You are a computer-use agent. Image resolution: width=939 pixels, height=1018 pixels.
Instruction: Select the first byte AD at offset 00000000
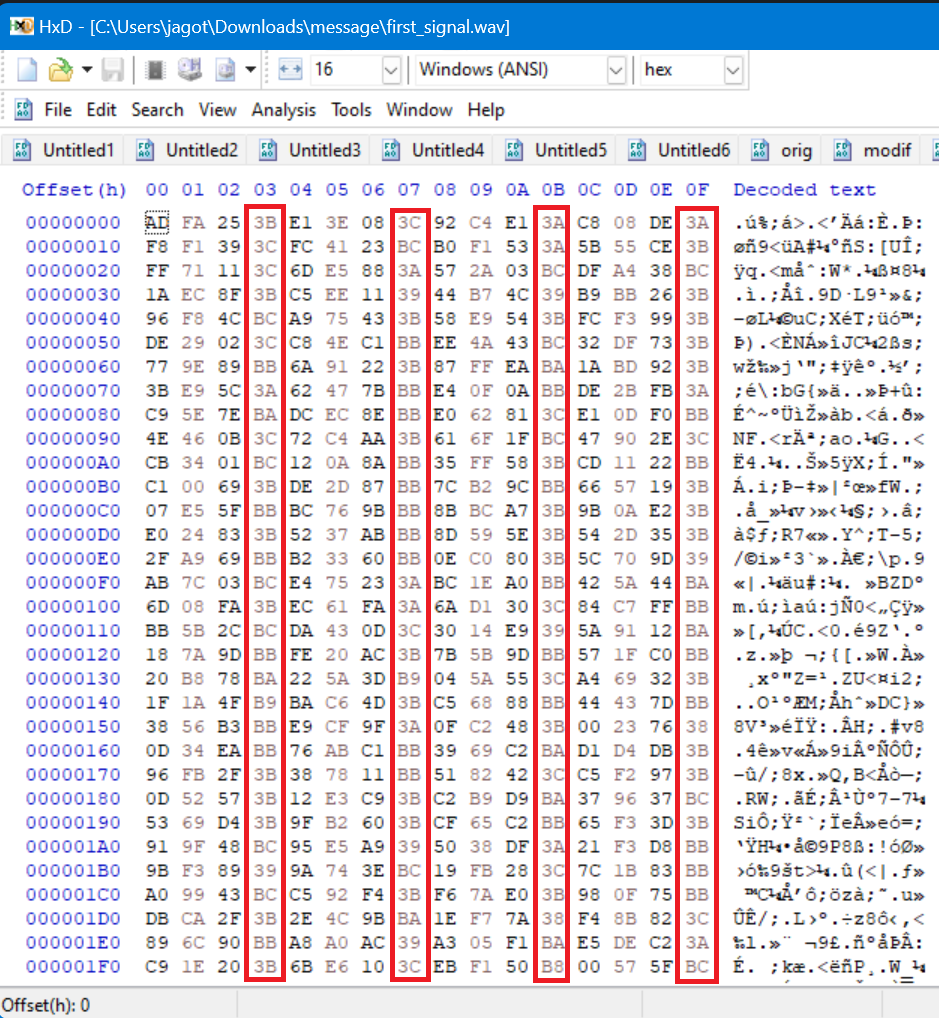pyautogui.click(x=157, y=222)
